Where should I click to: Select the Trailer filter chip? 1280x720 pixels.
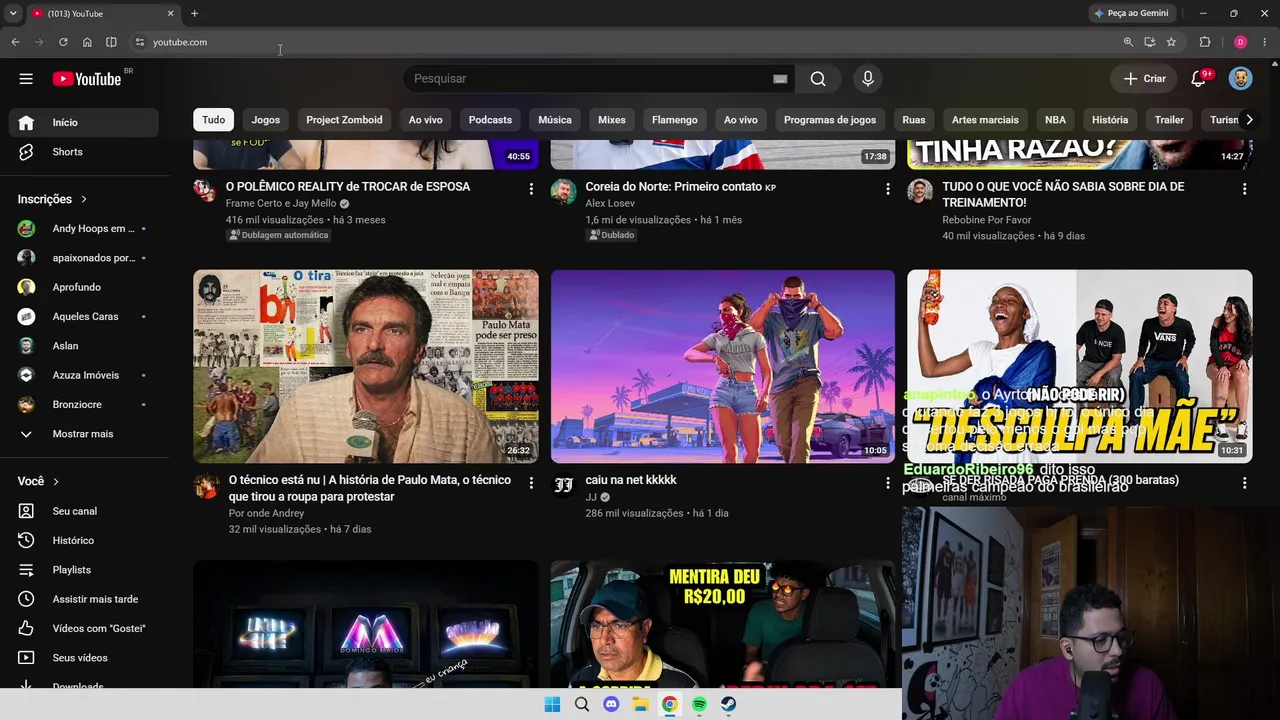pyautogui.click(x=1169, y=120)
